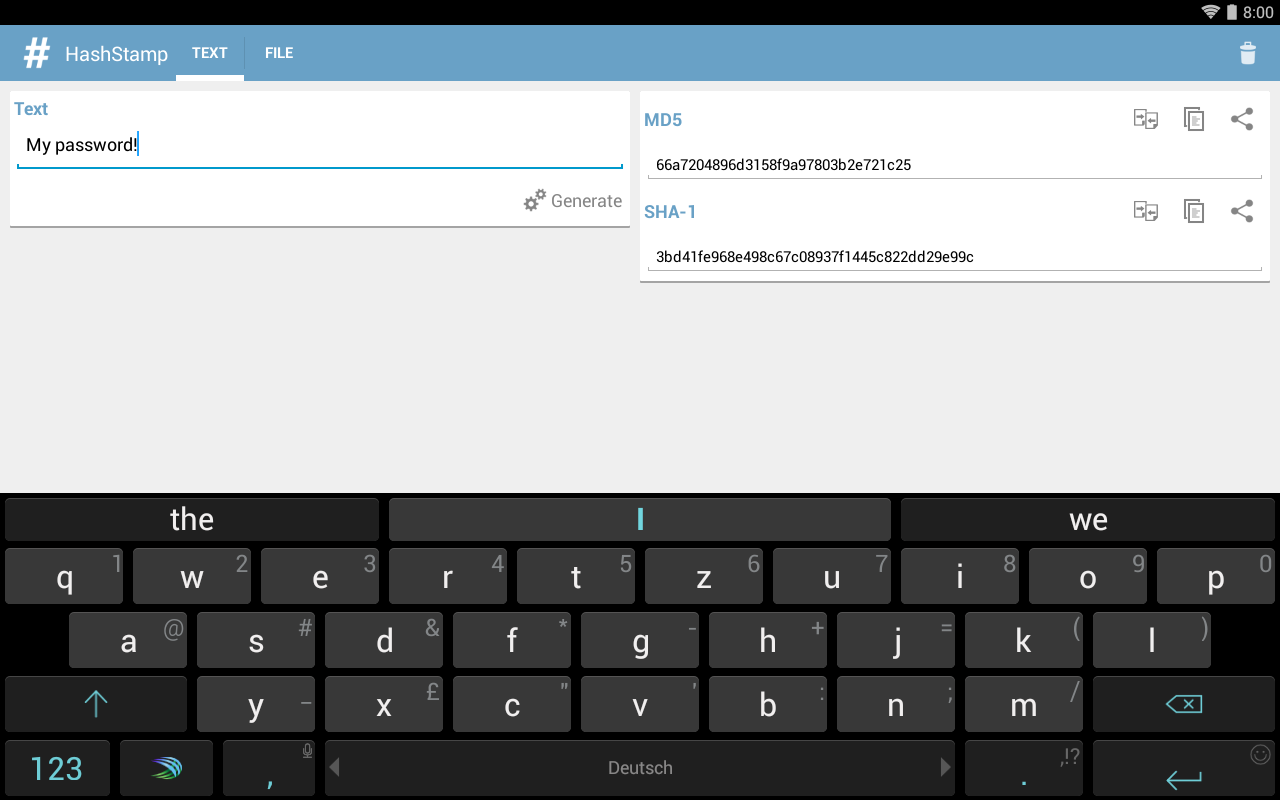Screen dimensions: 1280x800
Task: Focus the Text input field
Action: click(320, 146)
